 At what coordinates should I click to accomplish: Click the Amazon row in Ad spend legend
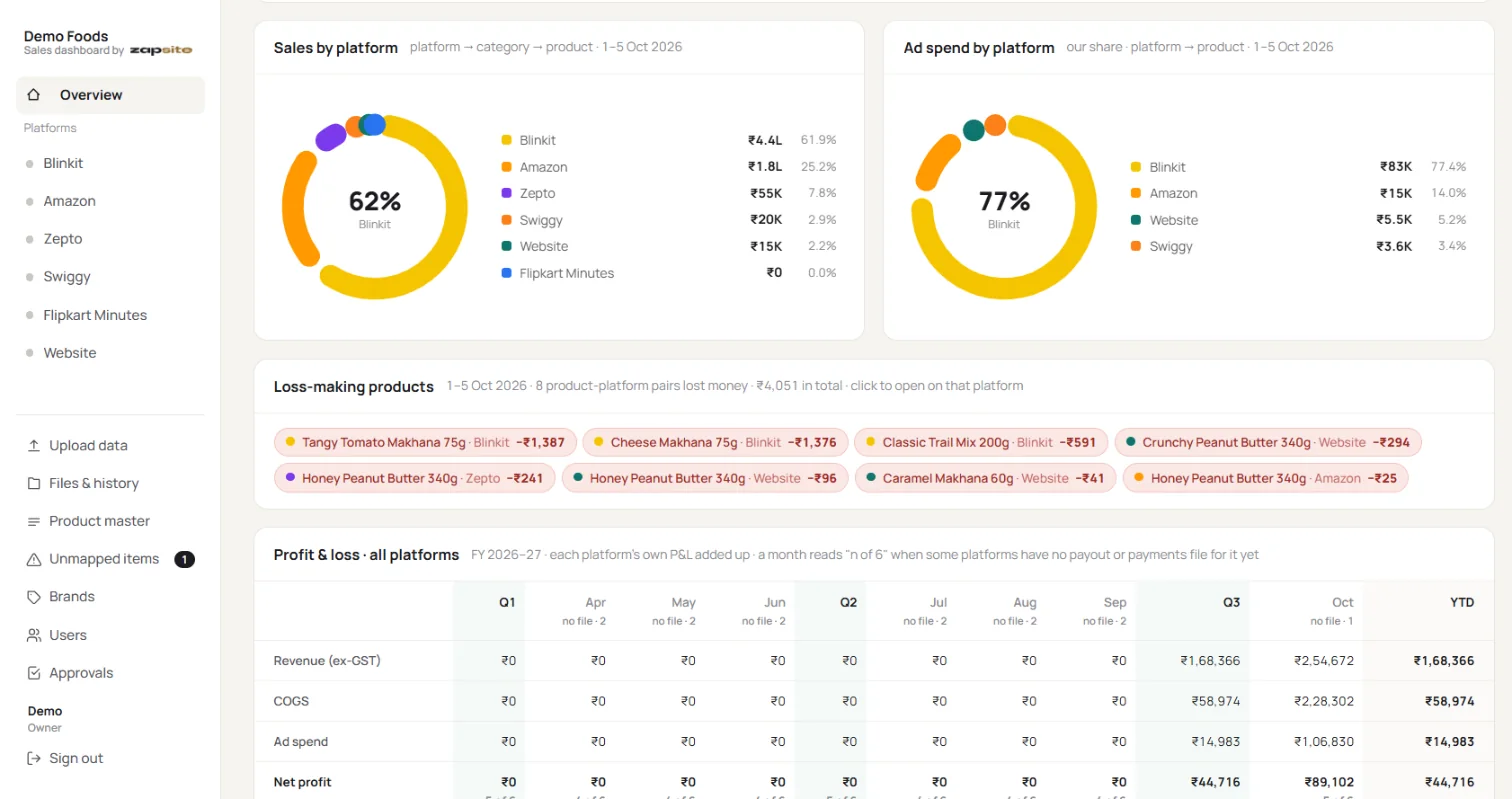tap(1298, 194)
